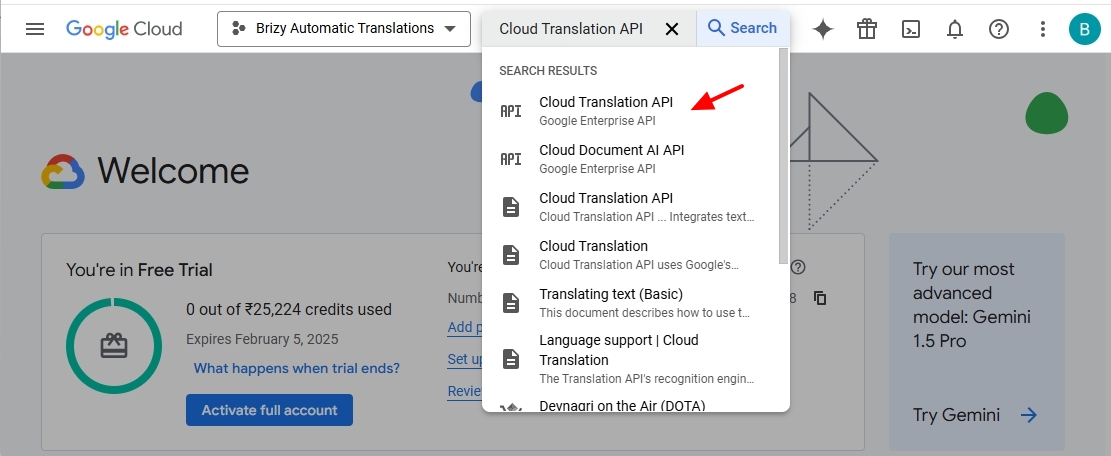Click the Cloud Translation document icon
This screenshot has height=456, width=1111.
[x=511, y=255]
